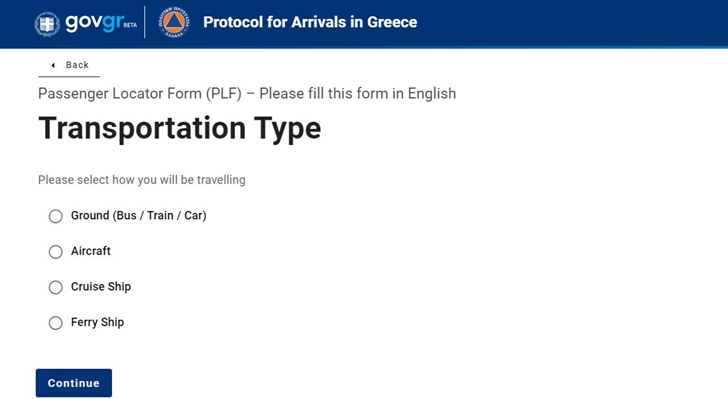Click the Back arrow icon
This screenshot has width=728, height=399.
pyautogui.click(x=53, y=65)
